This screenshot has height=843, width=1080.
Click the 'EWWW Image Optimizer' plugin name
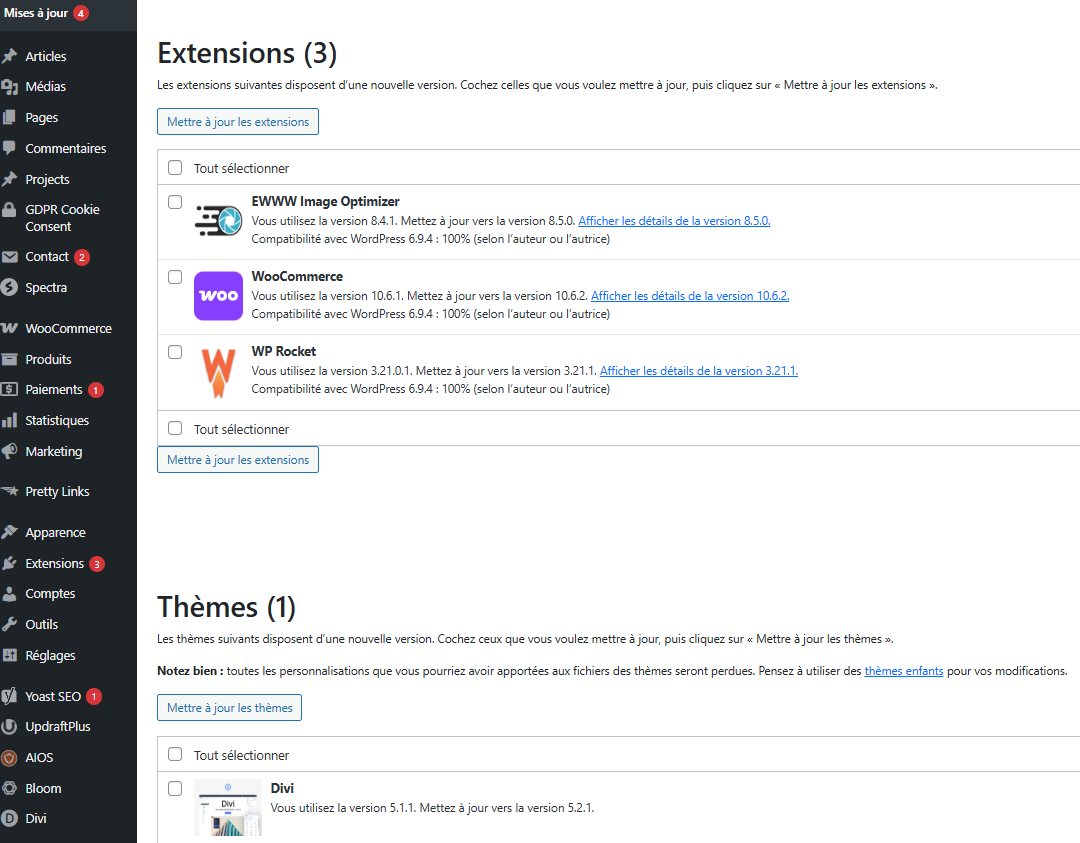tap(325, 202)
